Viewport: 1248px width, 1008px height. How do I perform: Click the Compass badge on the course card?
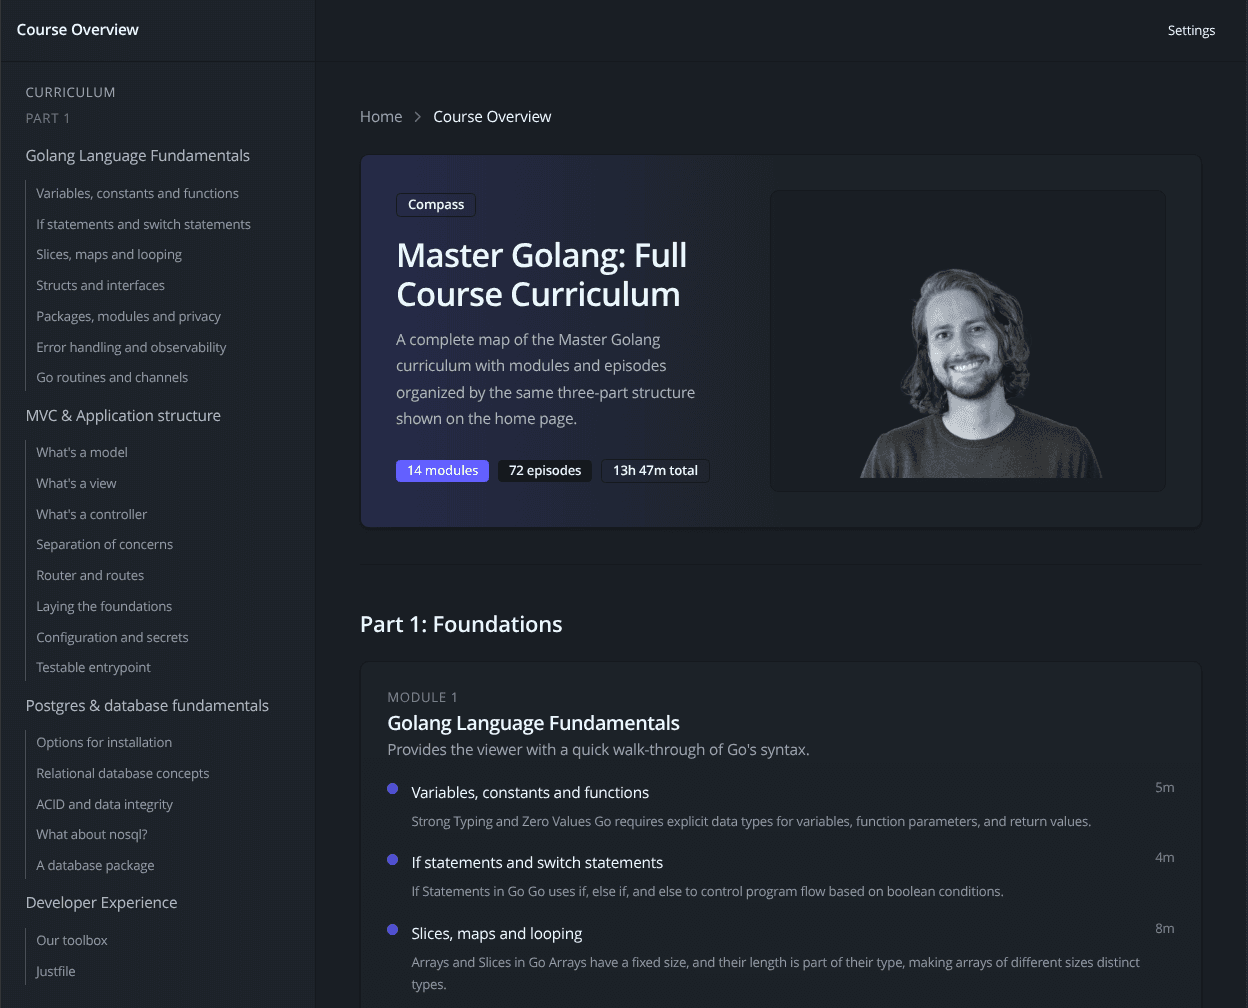pyautogui.click(x=435, y=204)
